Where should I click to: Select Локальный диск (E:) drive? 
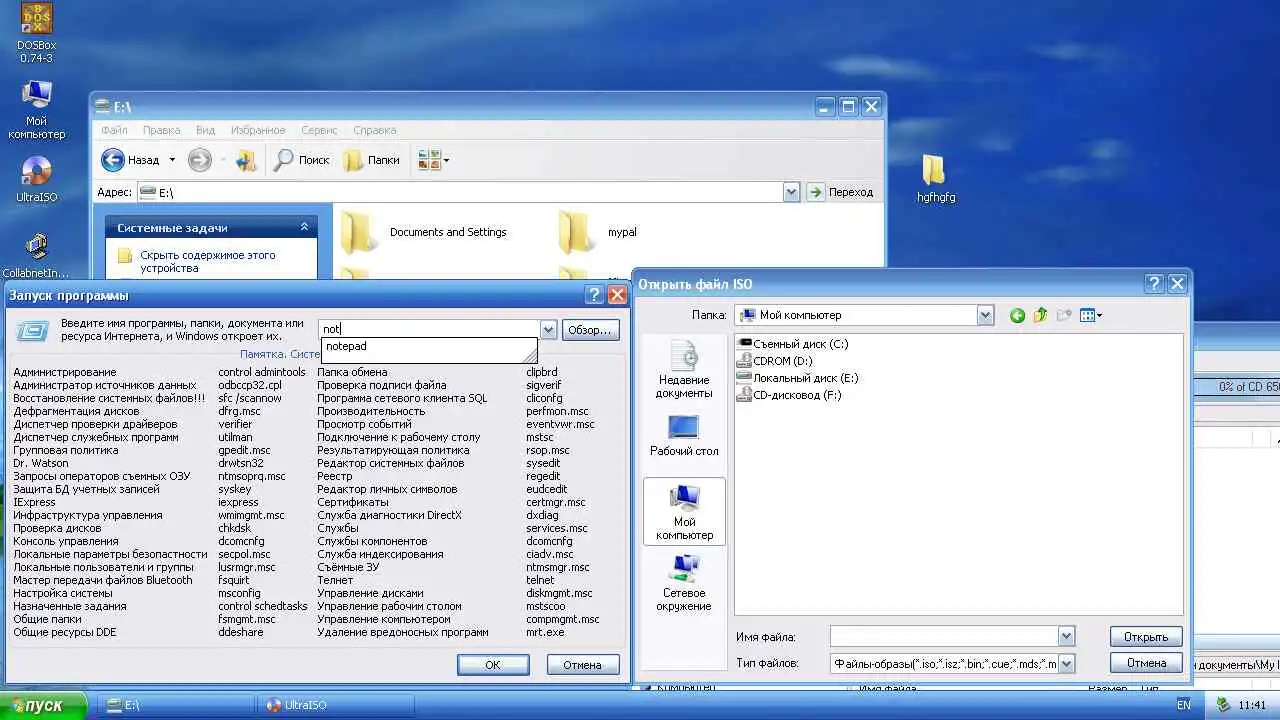click(797, 378)
